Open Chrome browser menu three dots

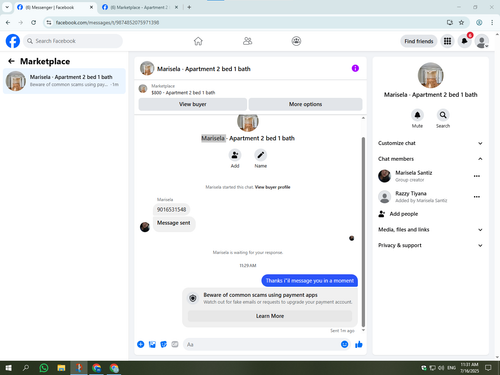coord(492,22)
